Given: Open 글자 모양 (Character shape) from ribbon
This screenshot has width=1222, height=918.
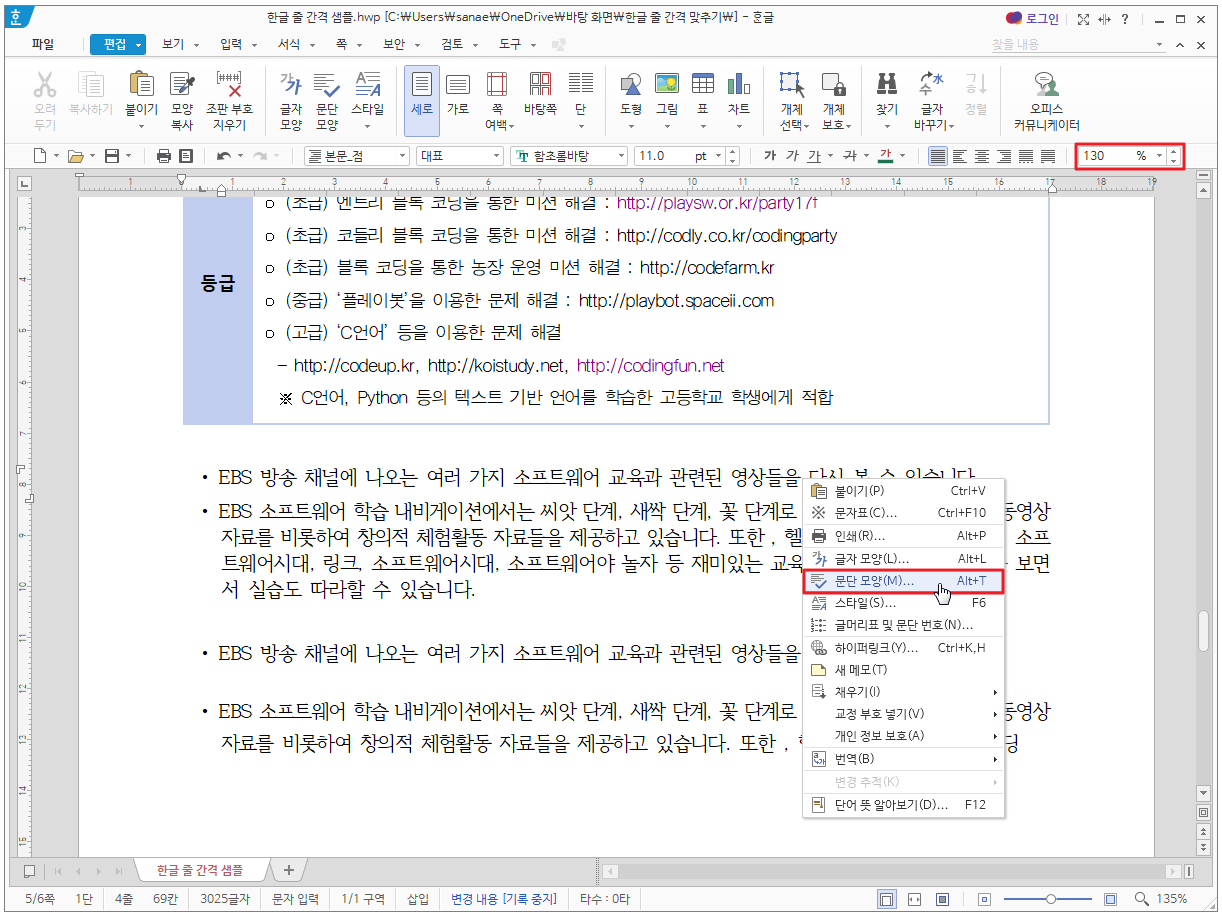Looking at the screenshot, I should (x=290, y=100).
